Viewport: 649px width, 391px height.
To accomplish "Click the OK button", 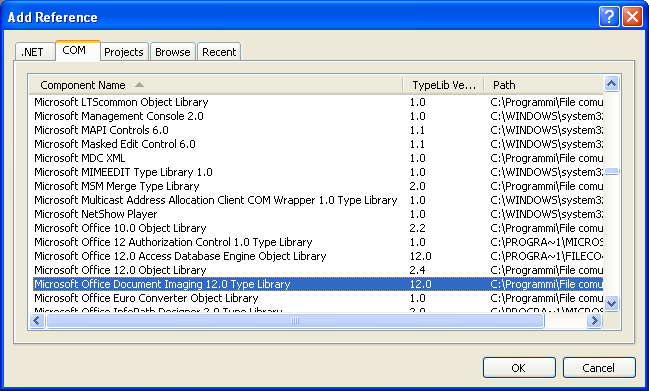I will (x=519, y=367).
